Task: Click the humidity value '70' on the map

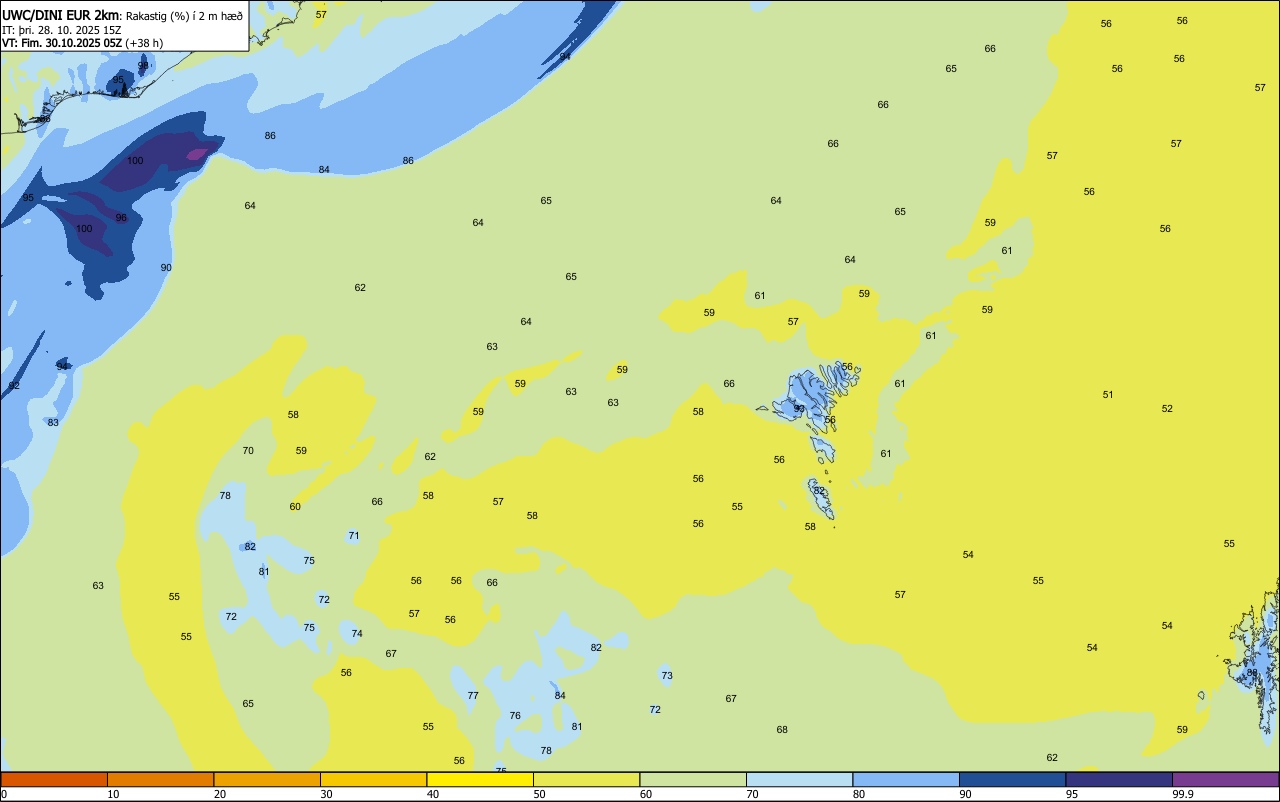Action: click(x=248, y=450)
